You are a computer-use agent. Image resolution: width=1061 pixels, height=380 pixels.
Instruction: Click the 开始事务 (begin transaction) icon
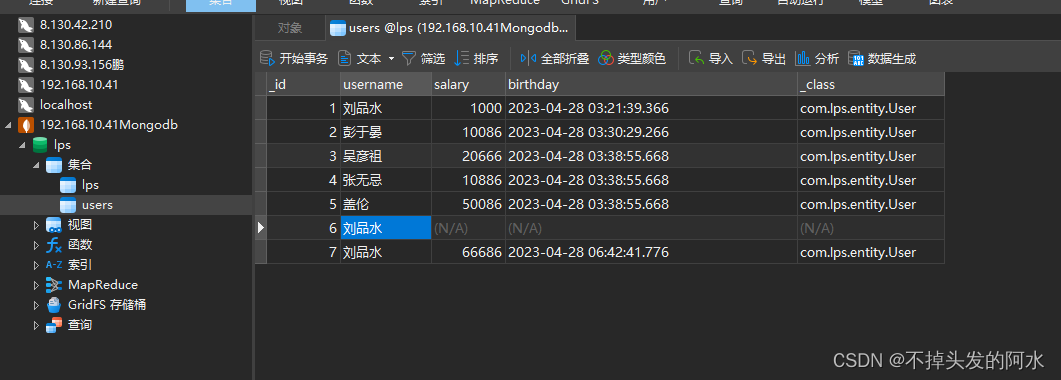click(x=267, y=58)
